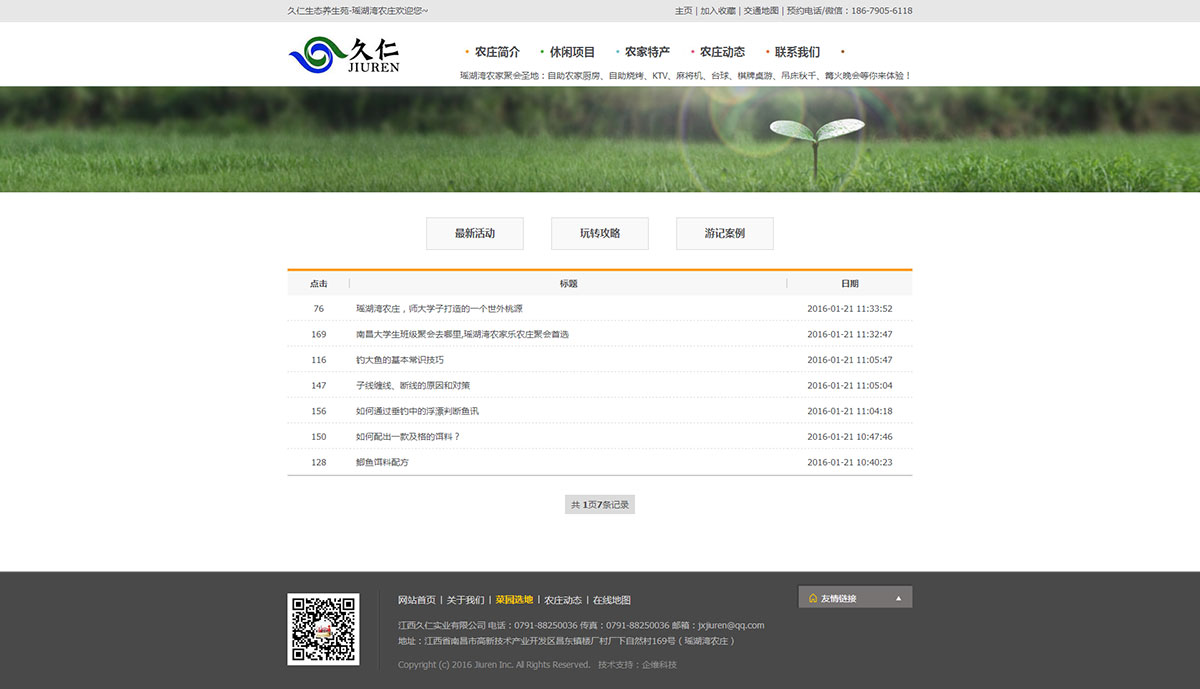Image resolution: width=1200 pixels, height=689 pixels.
Task: Open 在线地图 from the footer links
Action: (612, 600)
